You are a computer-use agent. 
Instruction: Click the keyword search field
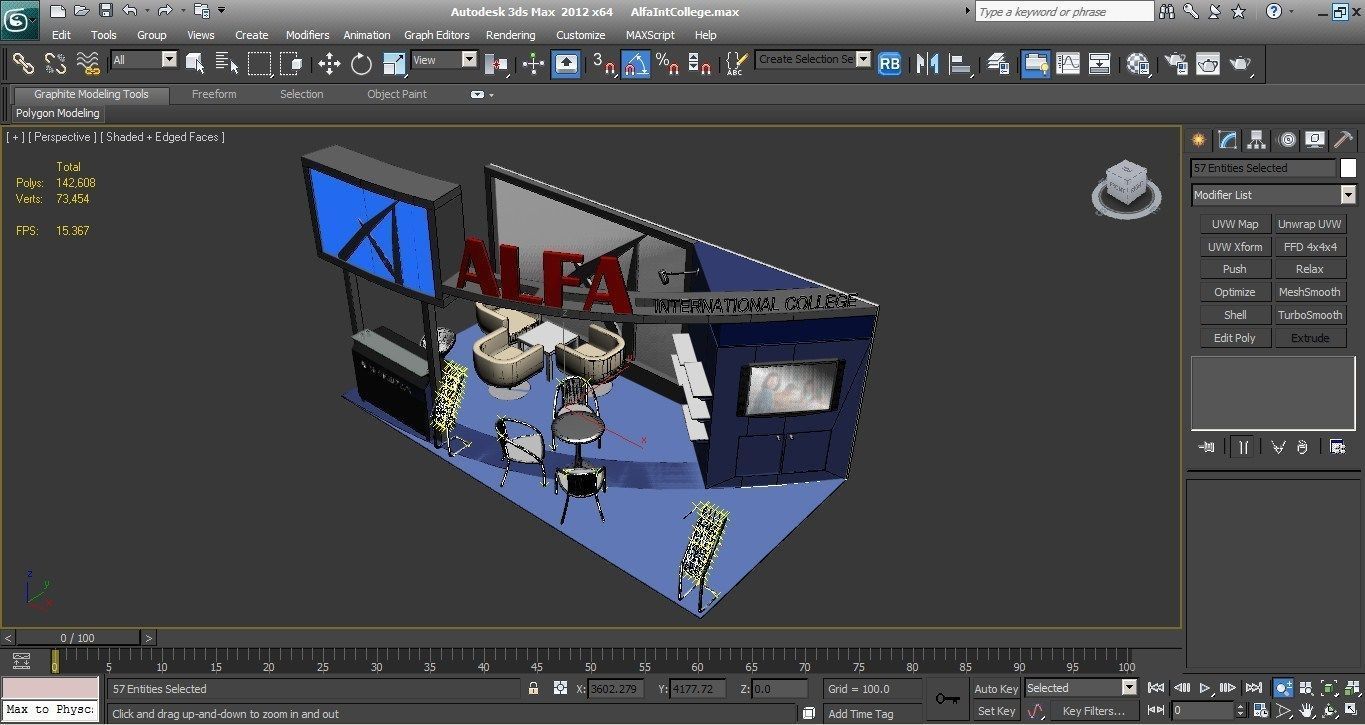tap(1064, 12)
